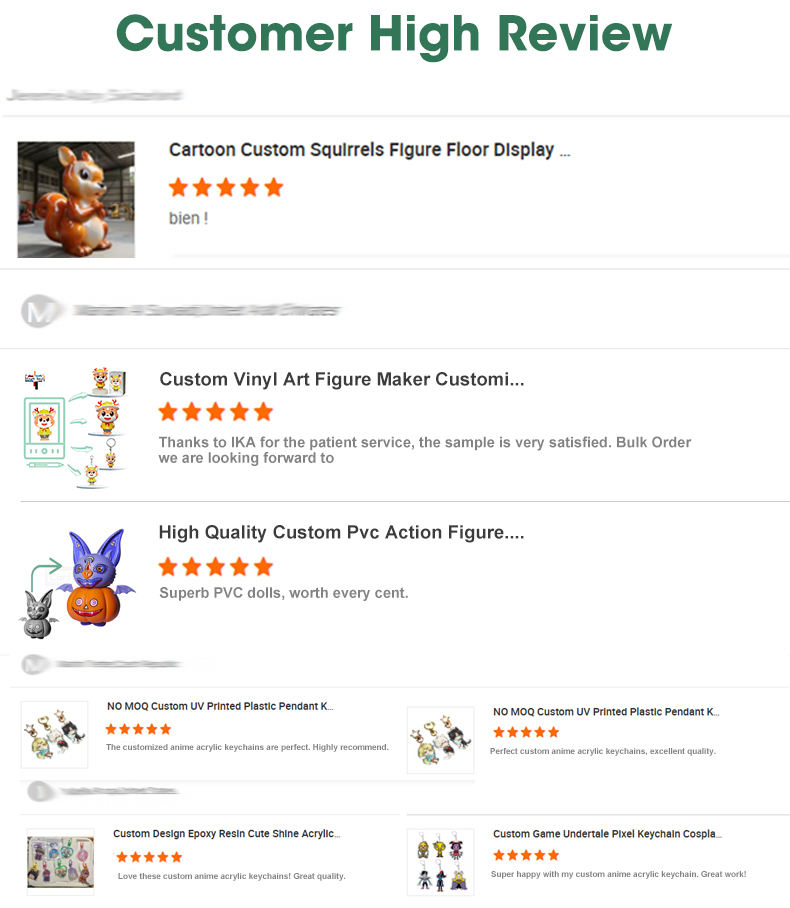Open Cartoon Custom Squirrels Figure Floor Display link
This screenshot has width=790, height=908.
(369, 150)
